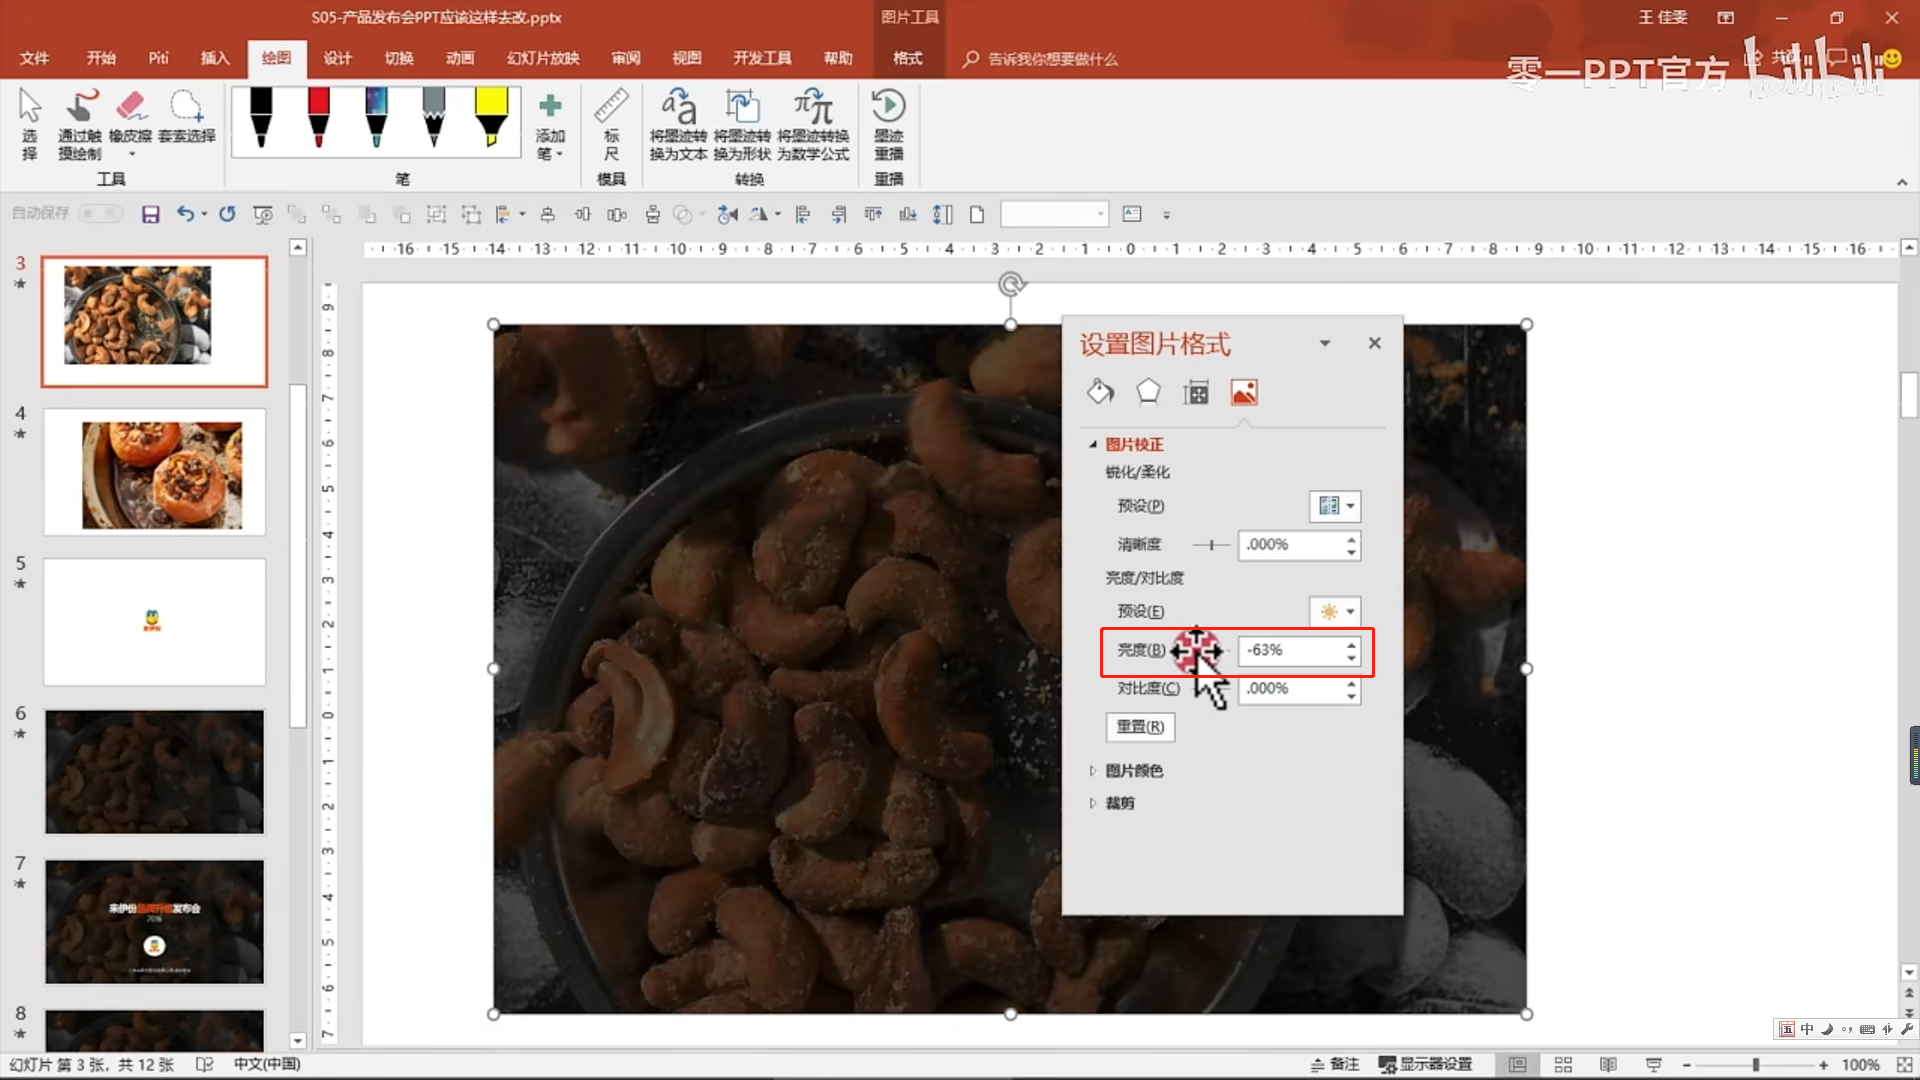Viewport: 1920px width, 1080px height.
Task: Choose the 套索选择 lasso select tool
Action: coord(187,117)
